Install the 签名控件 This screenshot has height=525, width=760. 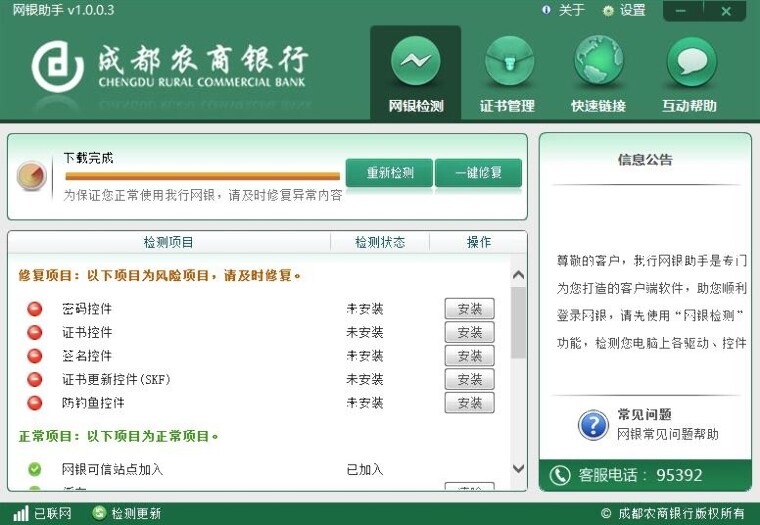point(469,356)
